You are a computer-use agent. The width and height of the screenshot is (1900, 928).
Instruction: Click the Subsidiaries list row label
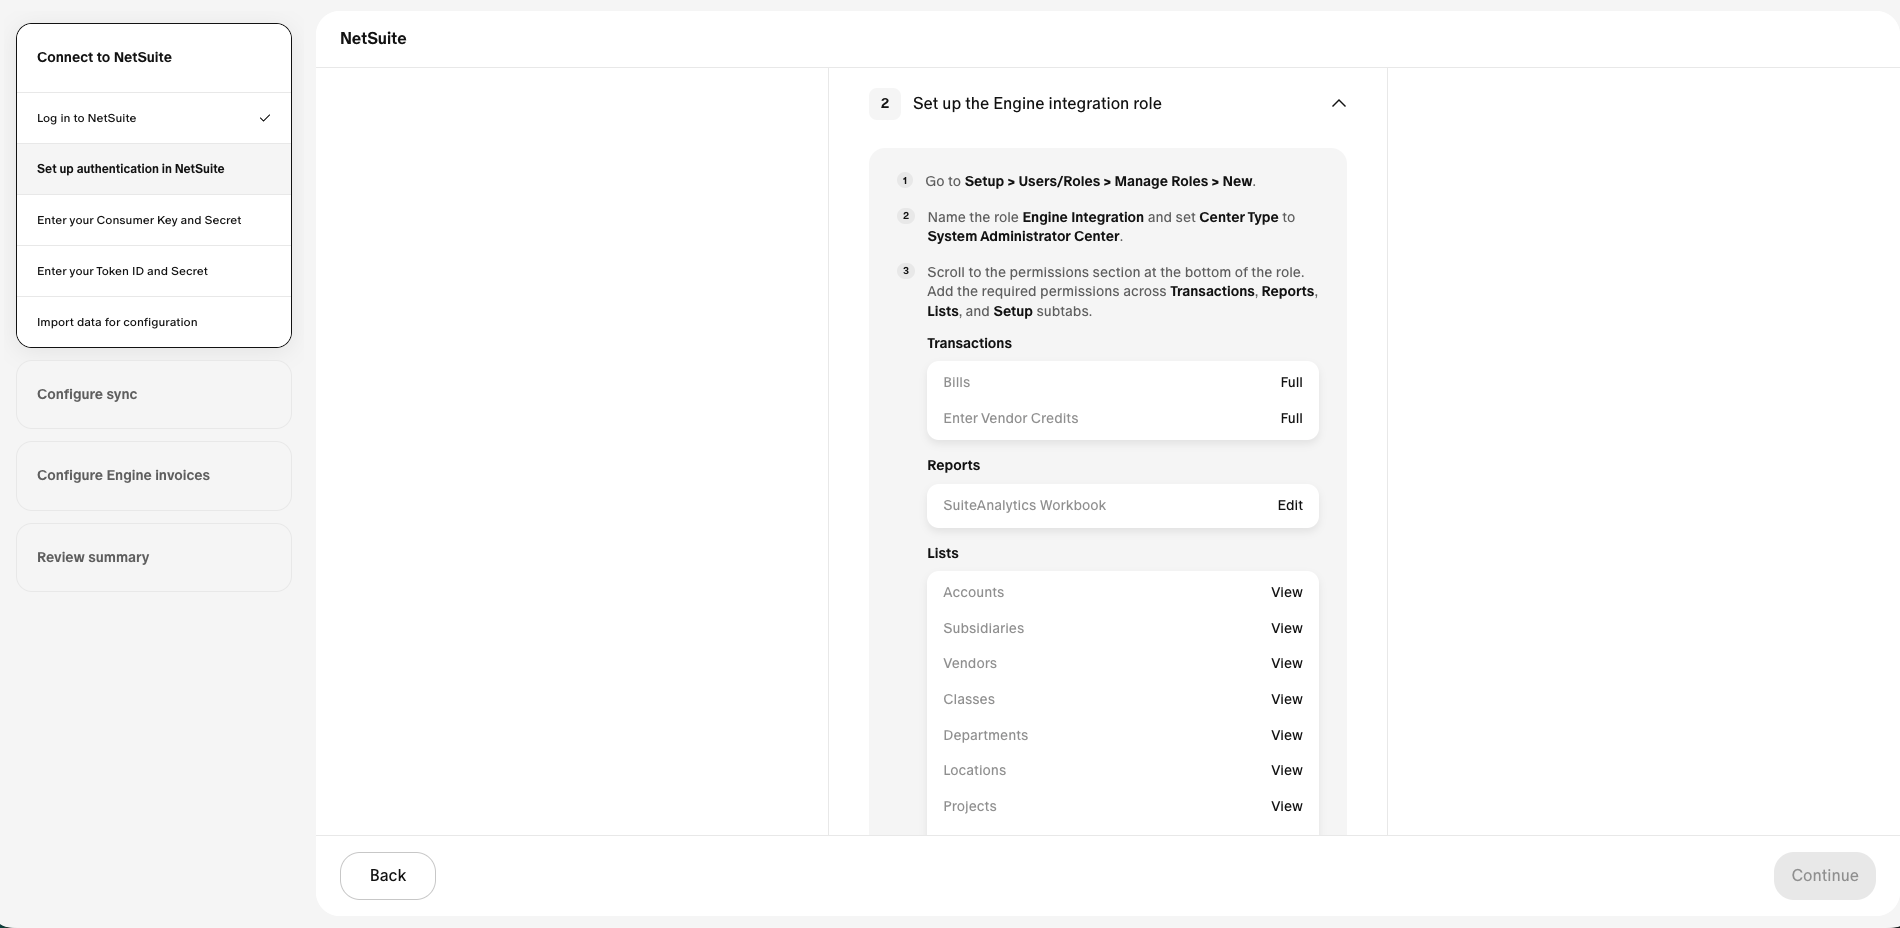983,629
